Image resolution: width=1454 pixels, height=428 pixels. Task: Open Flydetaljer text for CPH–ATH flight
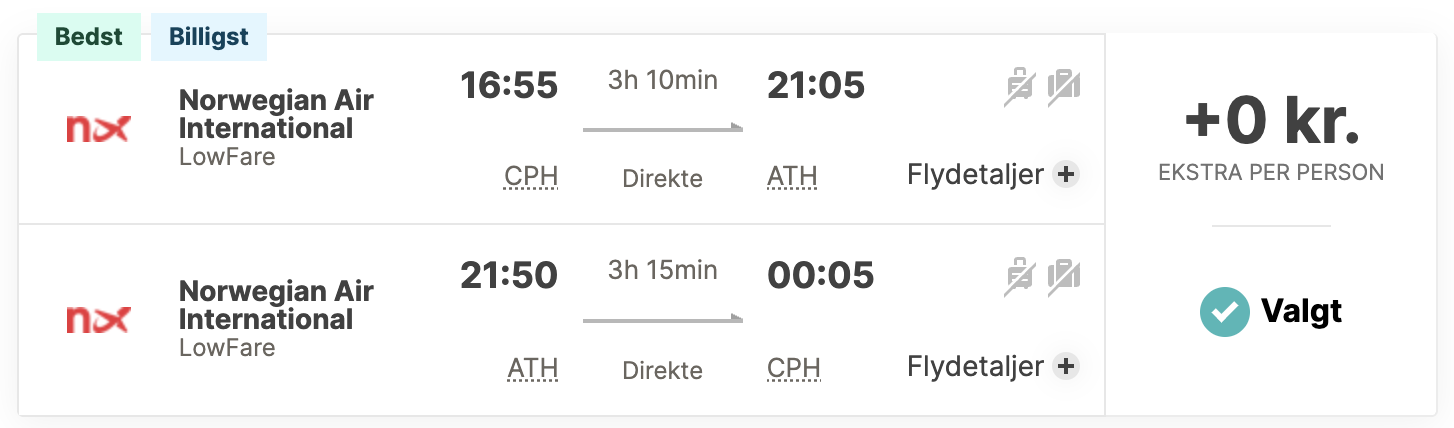tap(975, 175)
